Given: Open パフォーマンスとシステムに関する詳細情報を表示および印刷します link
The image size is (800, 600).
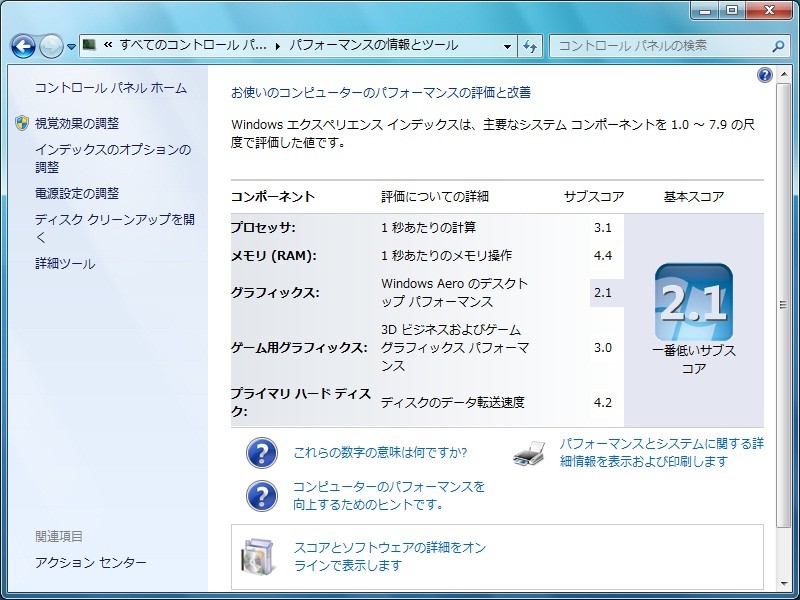Looking at the screenshot, I should coord(662,453).
